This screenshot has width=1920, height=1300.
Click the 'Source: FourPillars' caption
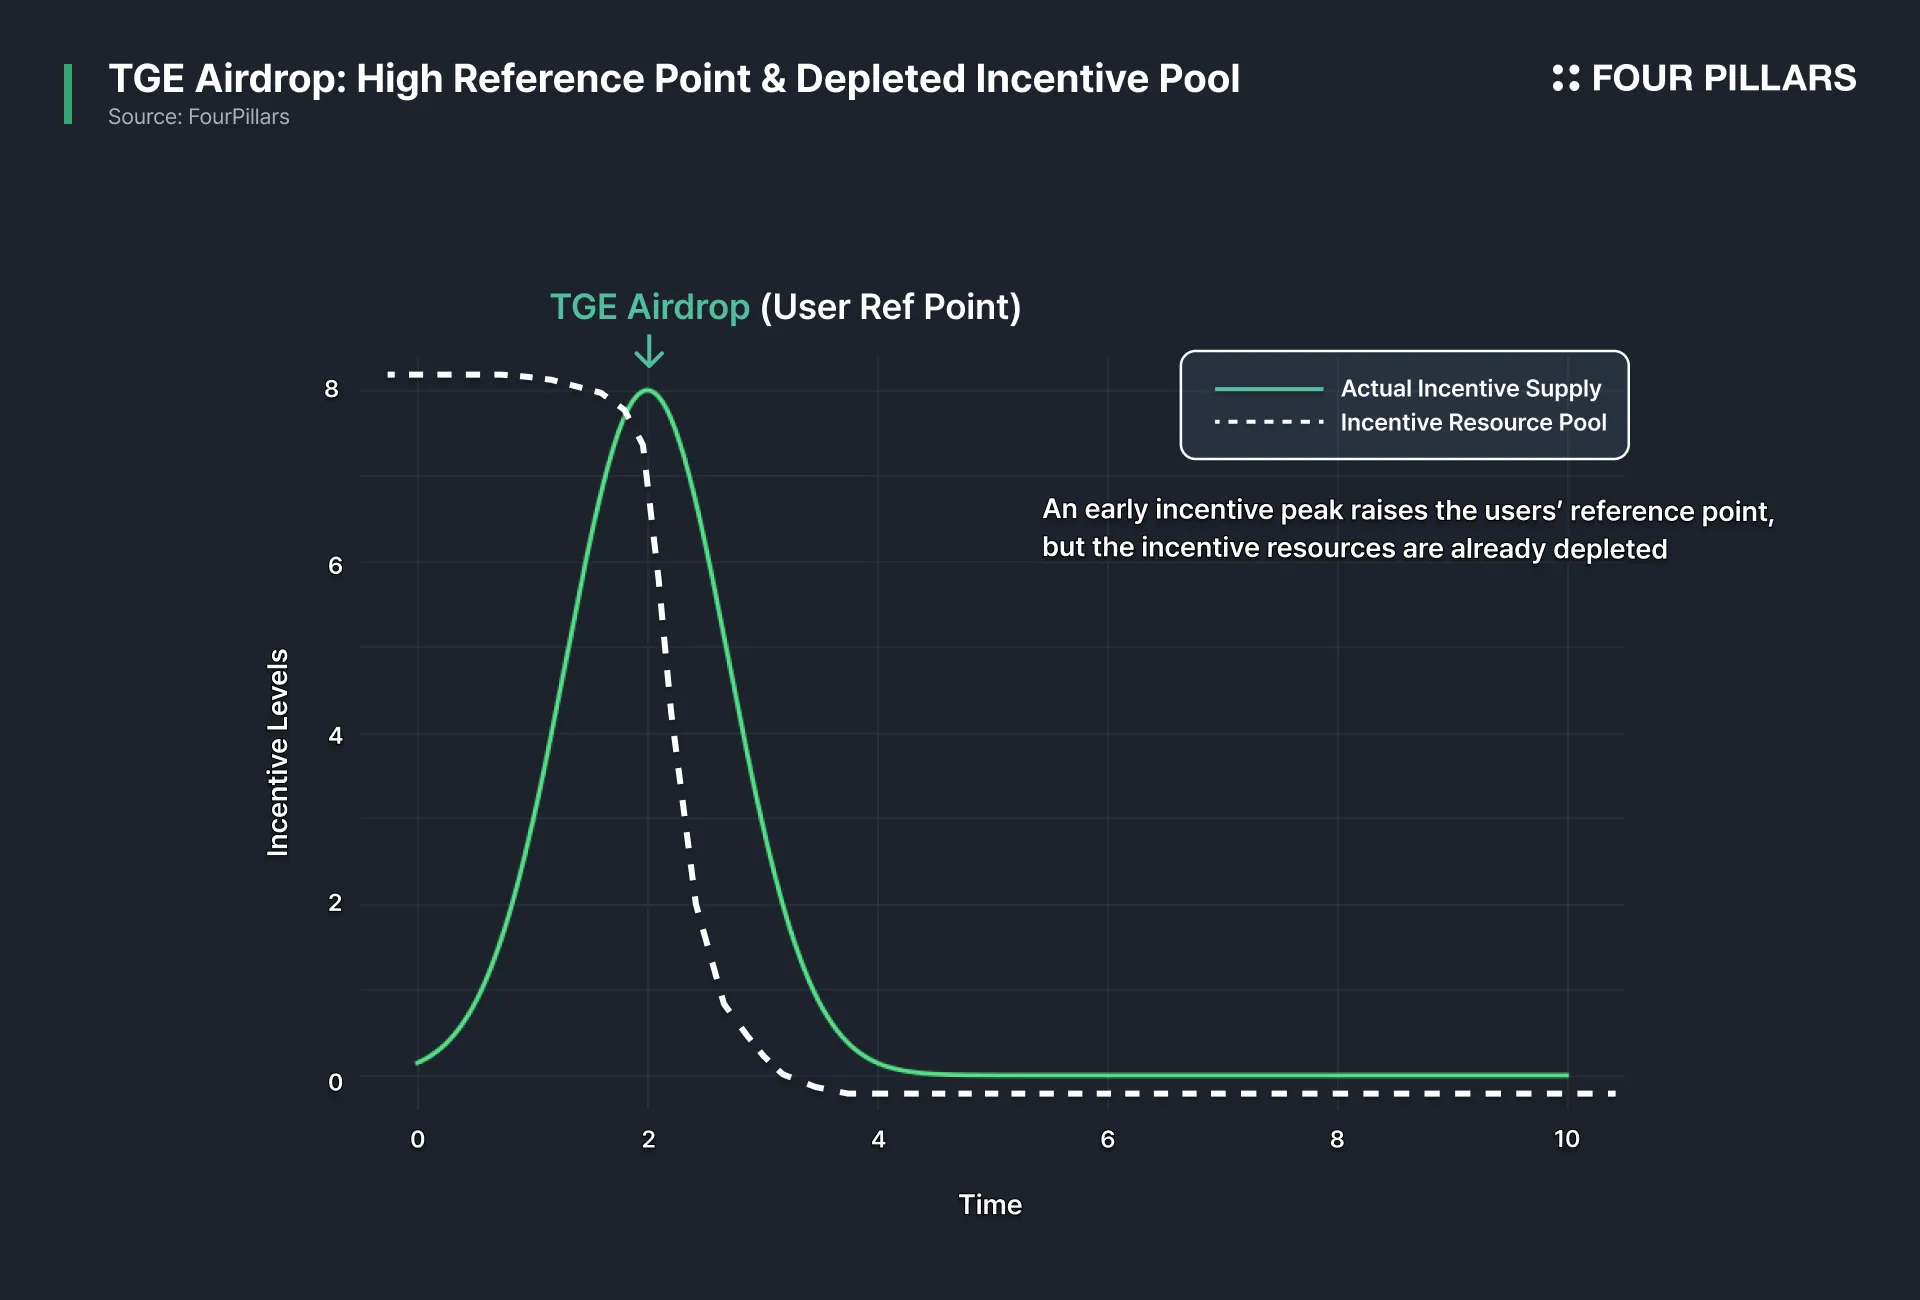coord(198,117)
